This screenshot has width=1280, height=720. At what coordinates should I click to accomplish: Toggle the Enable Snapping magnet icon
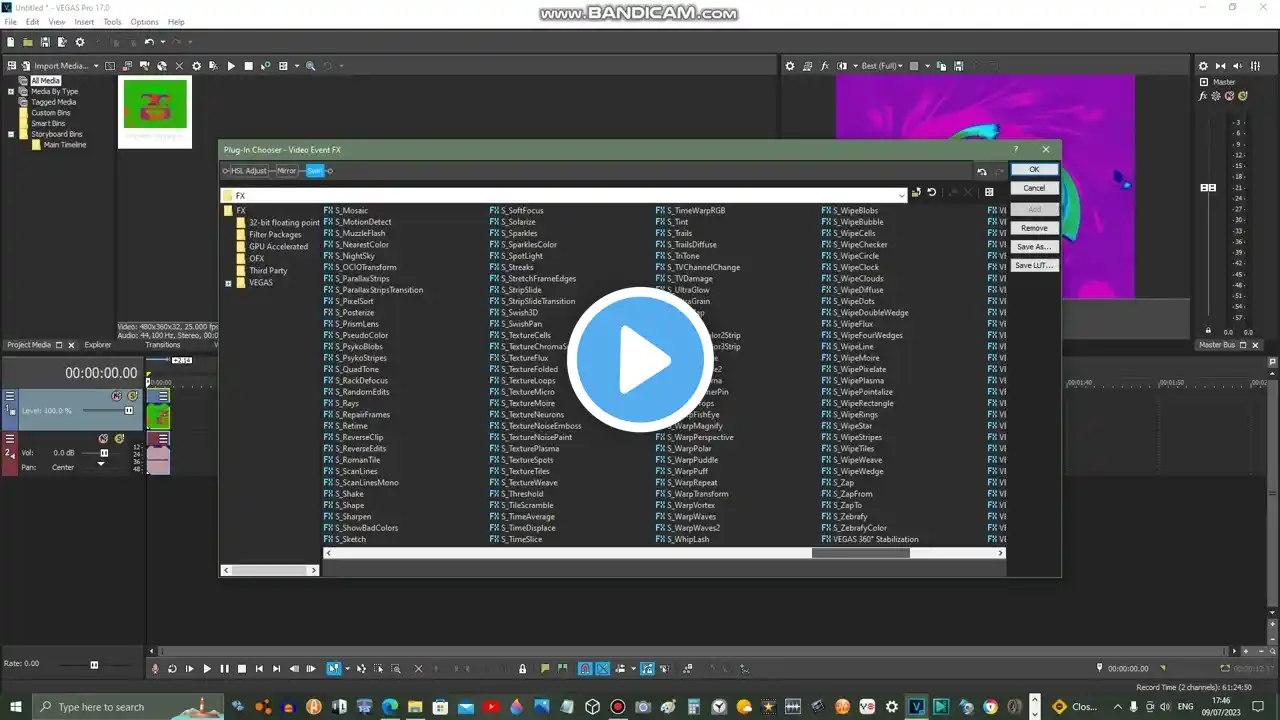[585, 669]
